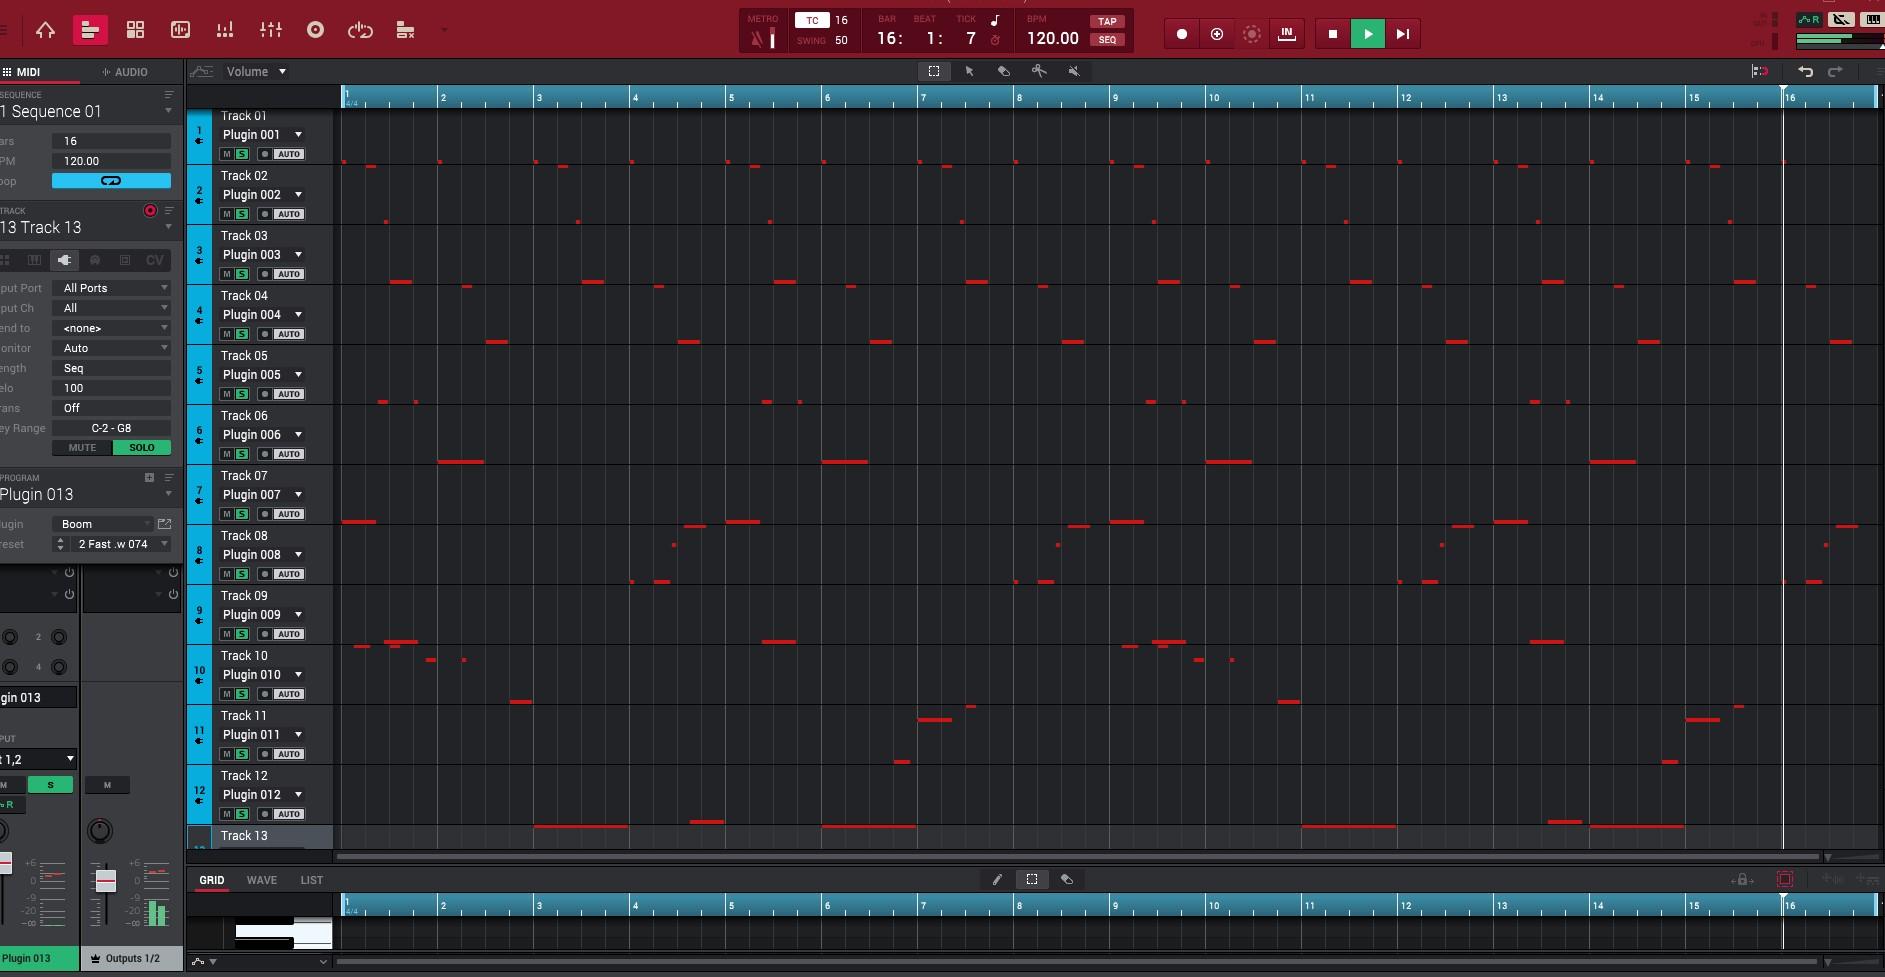This screenshot has height=977, width=1885.
Task: Click the TC timing correct button
Action: tap(812, 20)
